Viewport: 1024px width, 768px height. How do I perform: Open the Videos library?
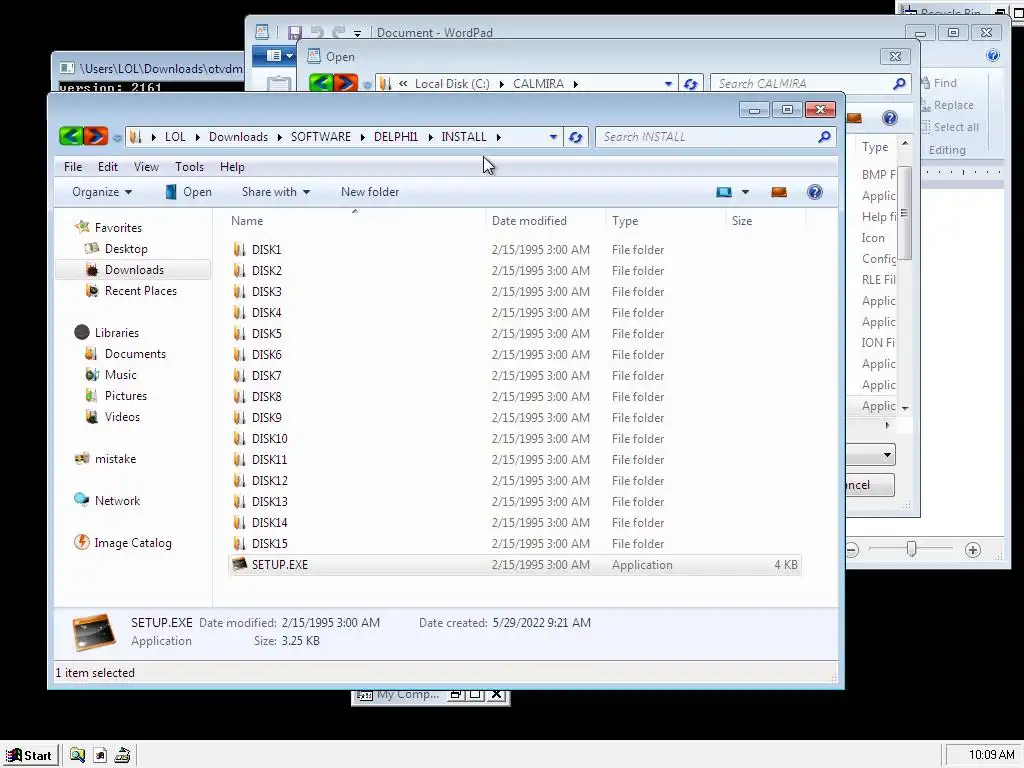pos(122,417)
